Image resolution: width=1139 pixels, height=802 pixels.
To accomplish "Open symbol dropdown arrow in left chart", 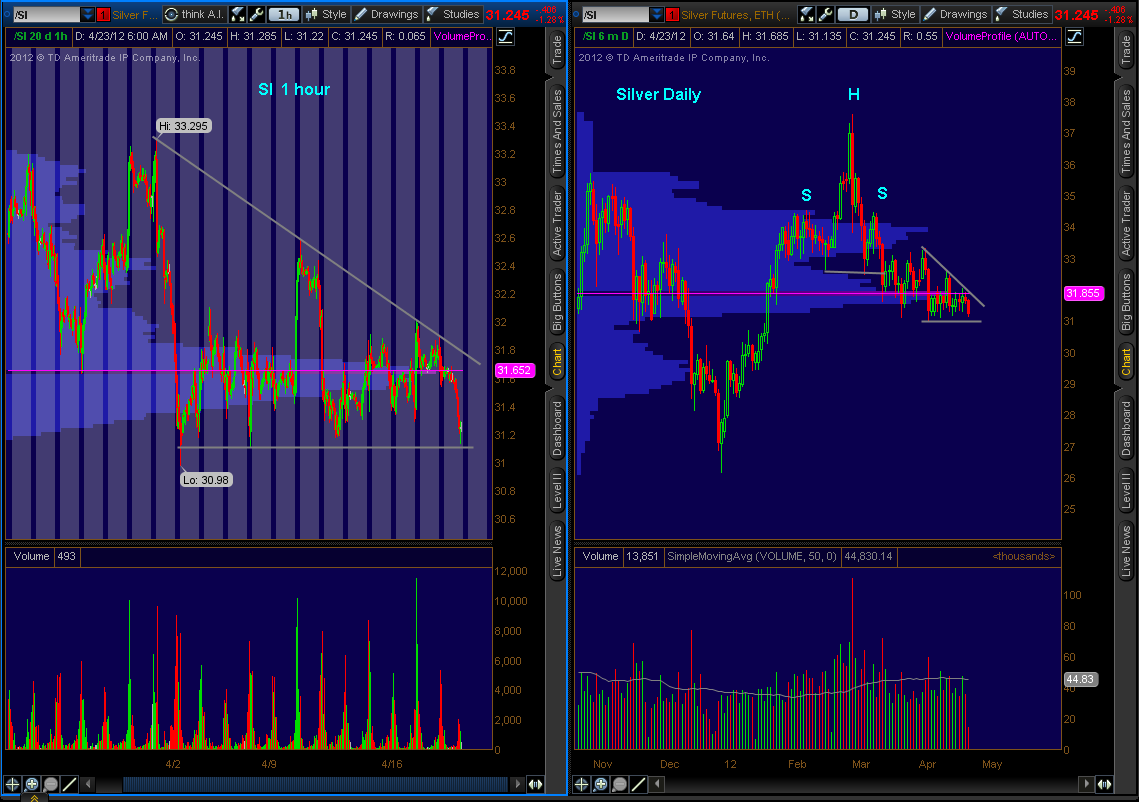I will (x=88, y=14).
